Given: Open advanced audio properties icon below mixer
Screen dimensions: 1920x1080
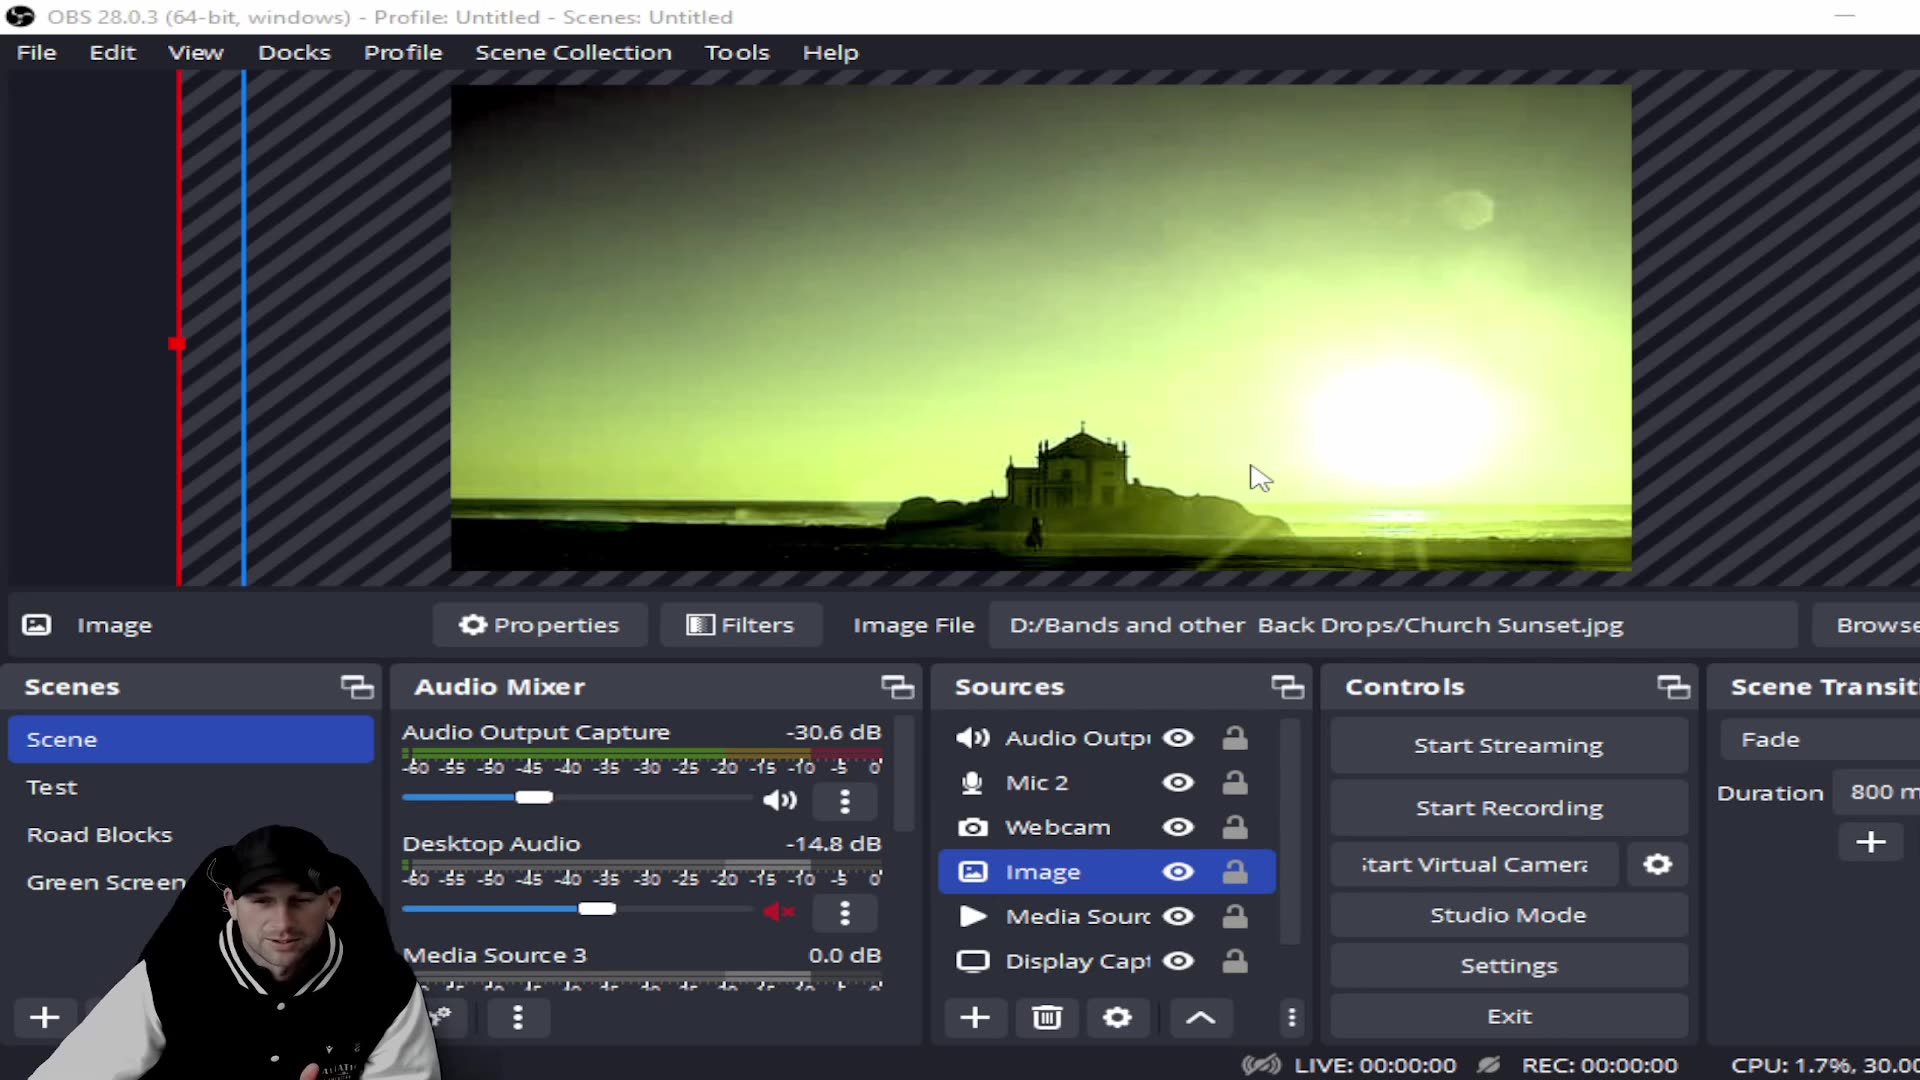Looking at the screenshot, I should [x=440, y=1017].
